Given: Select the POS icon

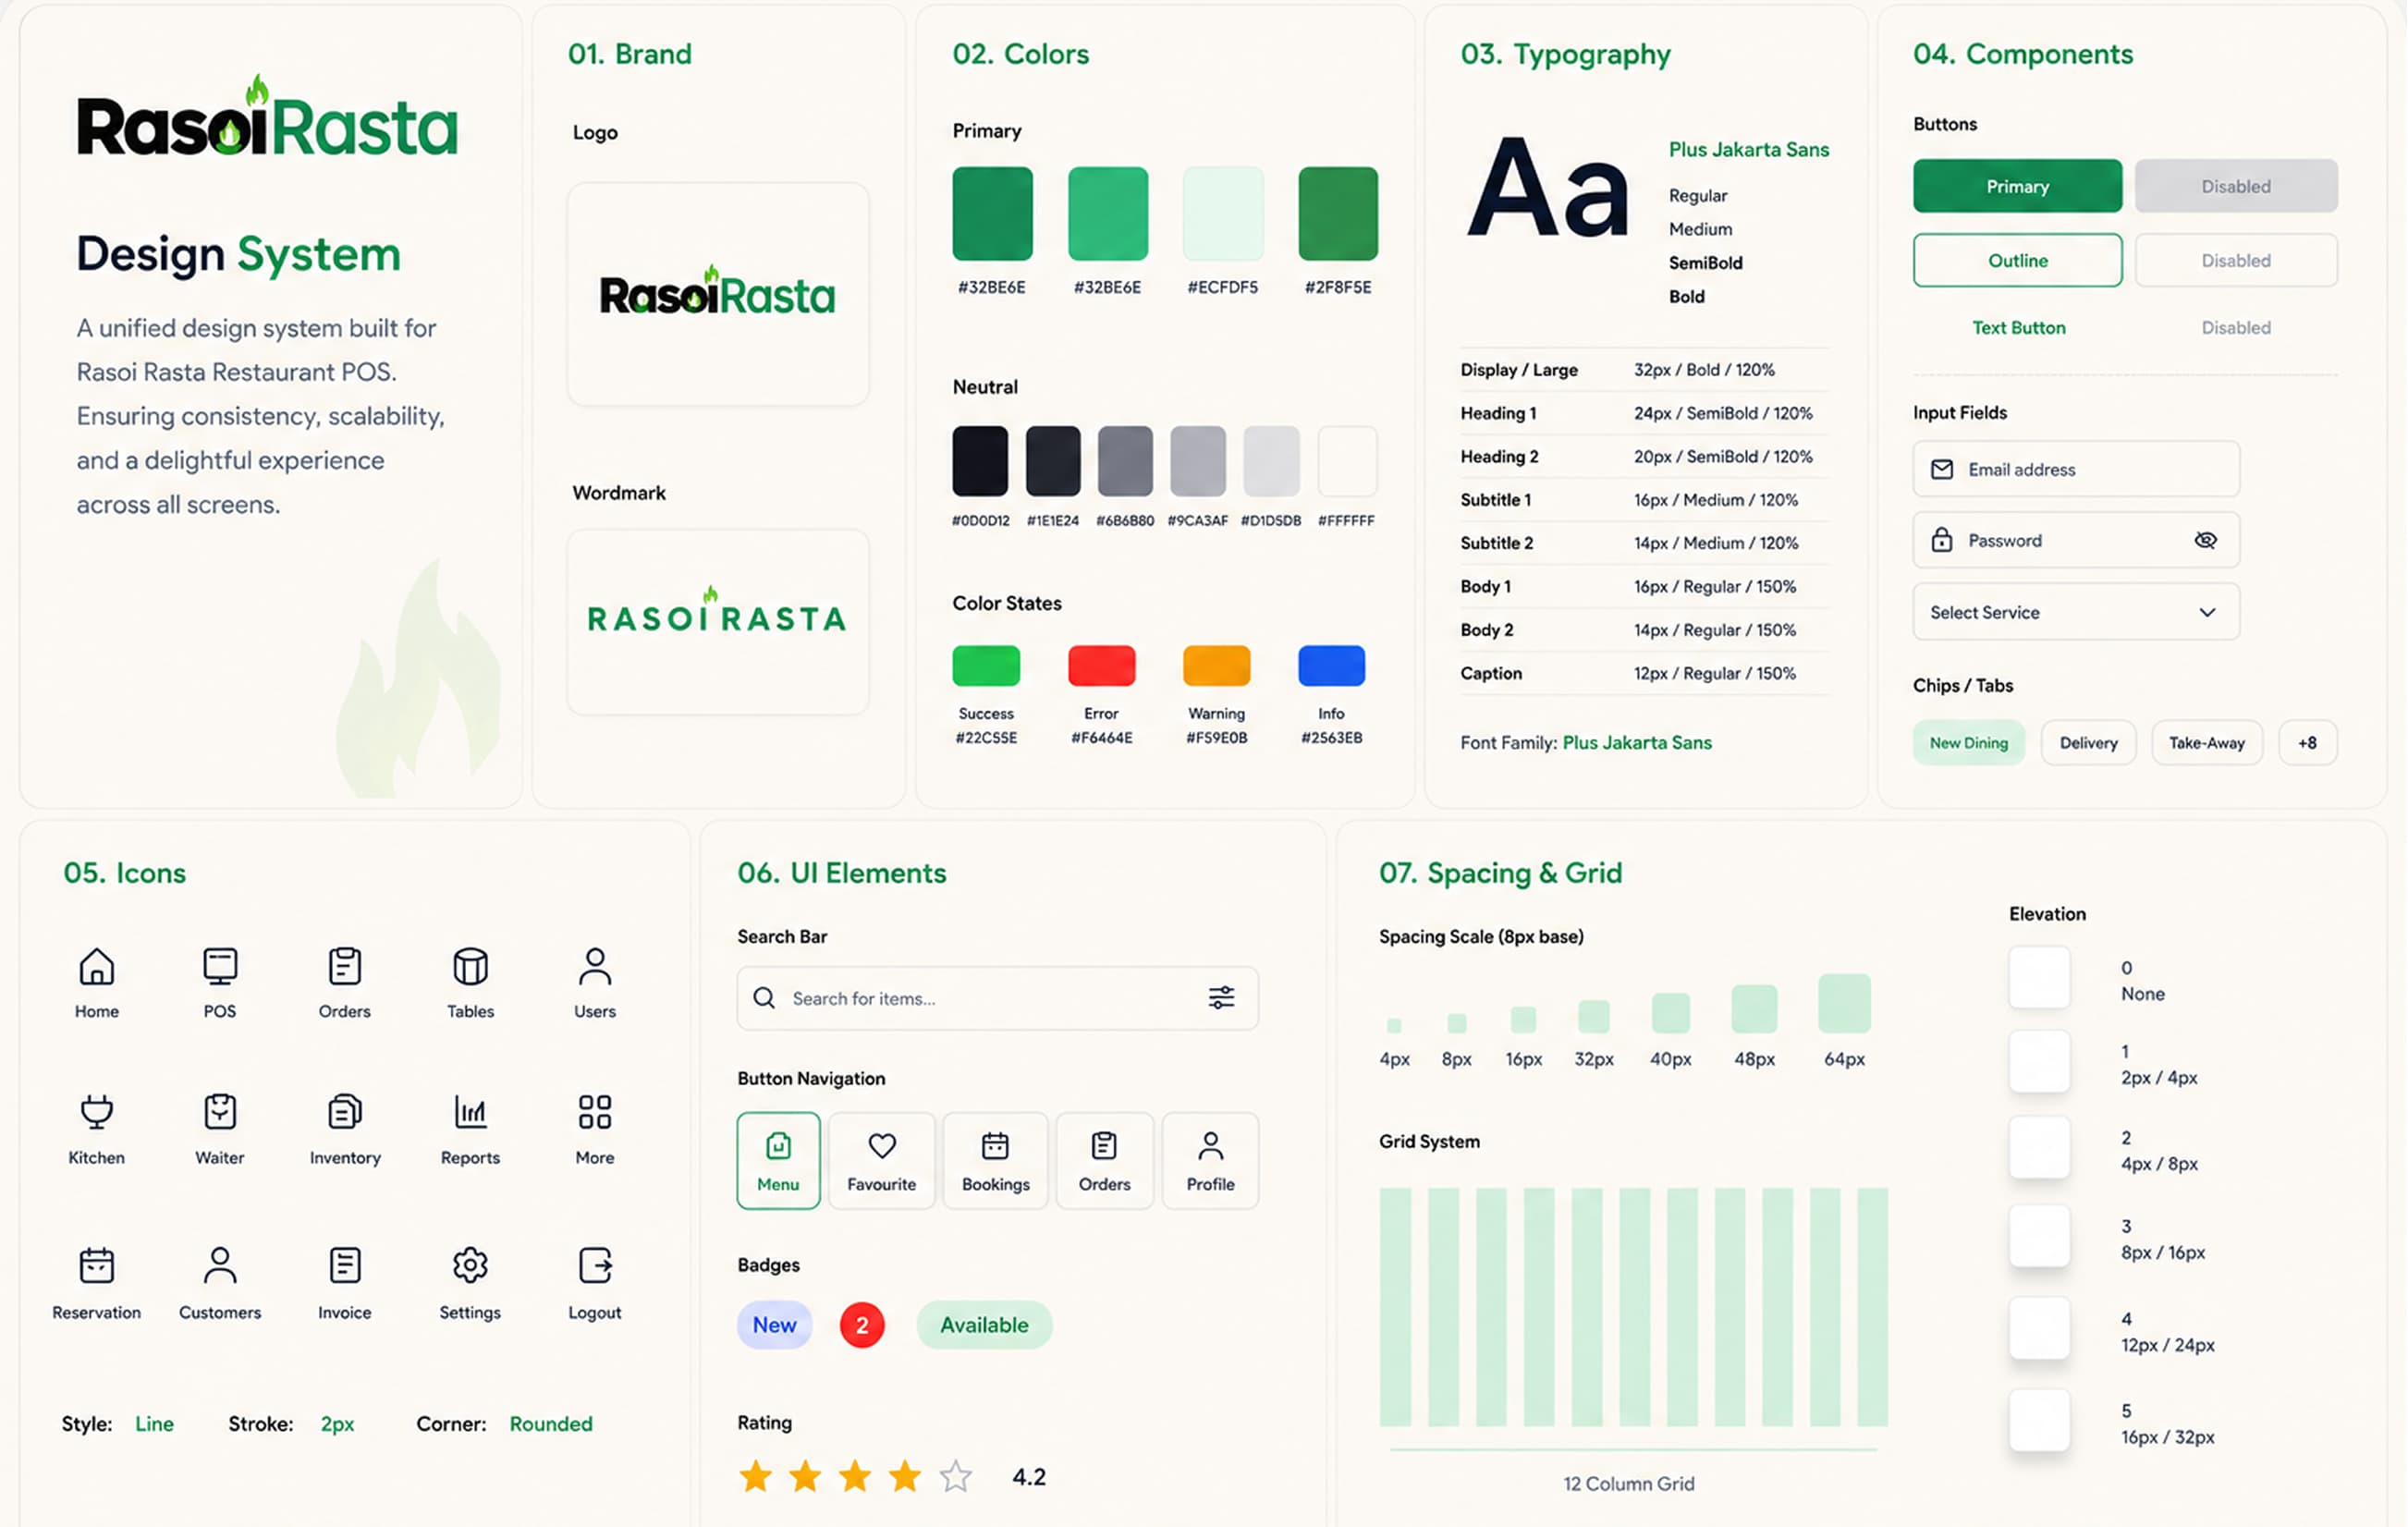Looking at the screenshot, I should [220, 967].
